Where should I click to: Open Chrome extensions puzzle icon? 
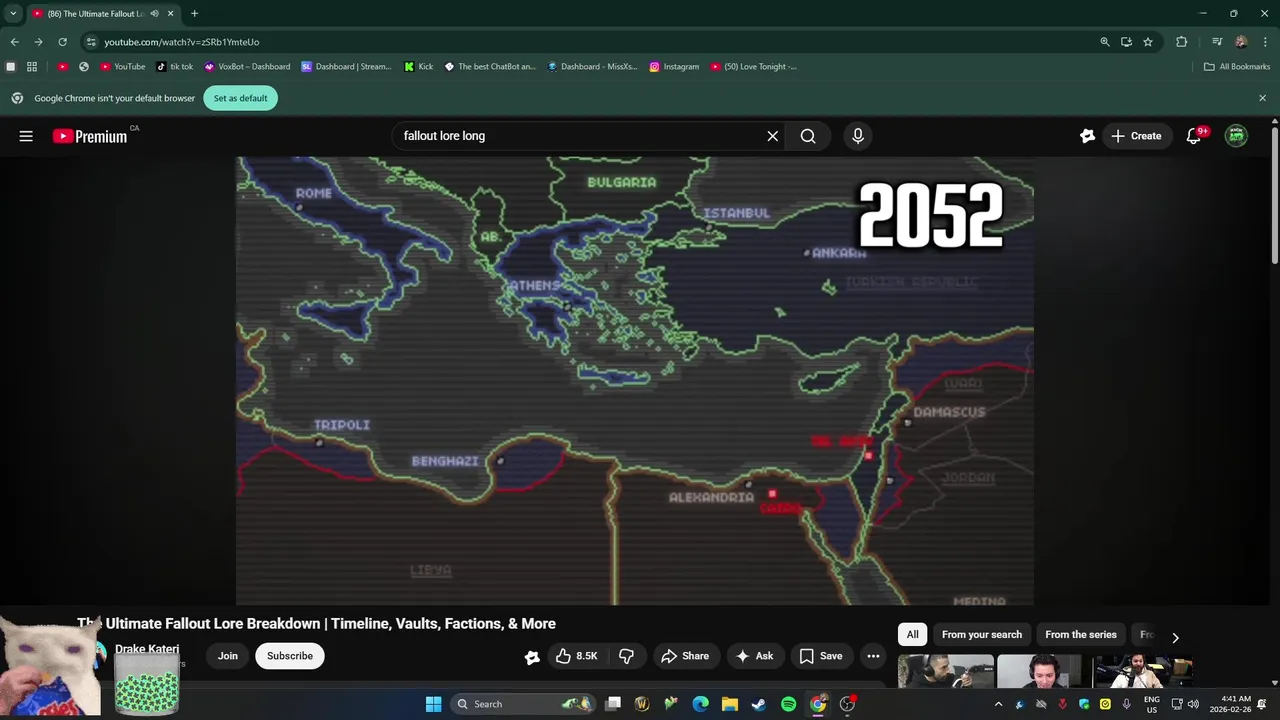(1181, 42)
